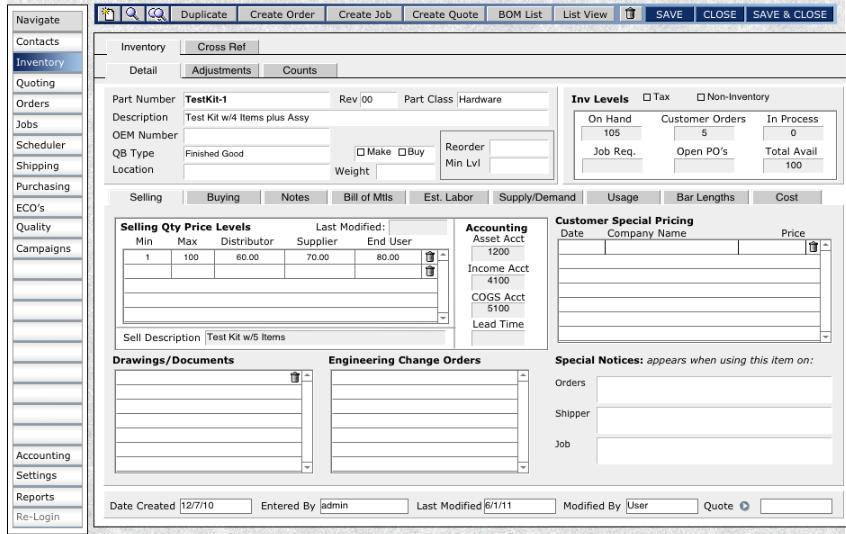Click the single magnifier find icon

(x=132, y=14)
